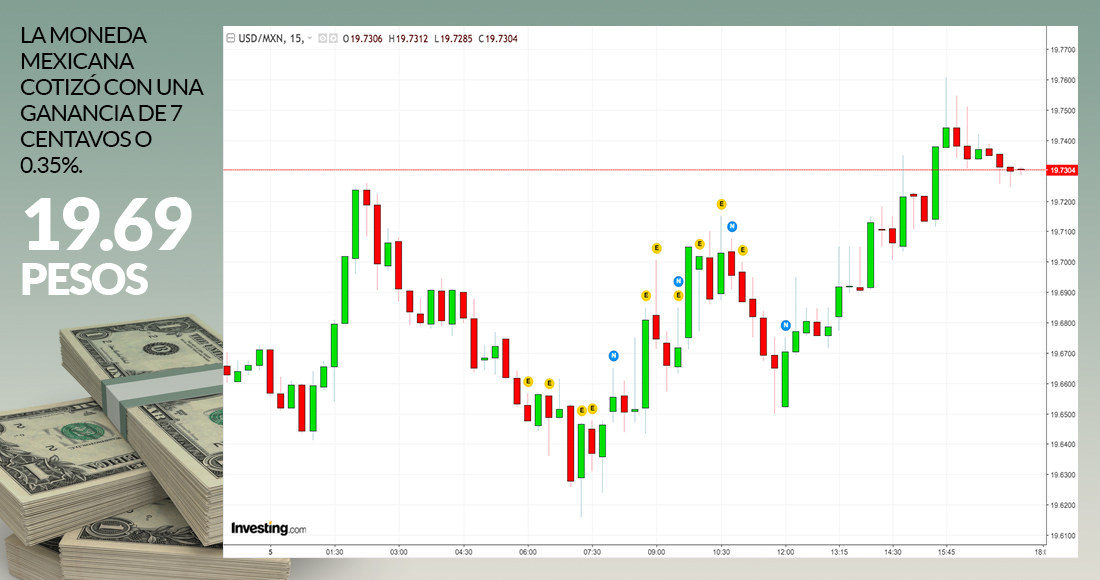Click the 19.7600 price axis label
The image size is (1100, 580).
point(1061,80)
